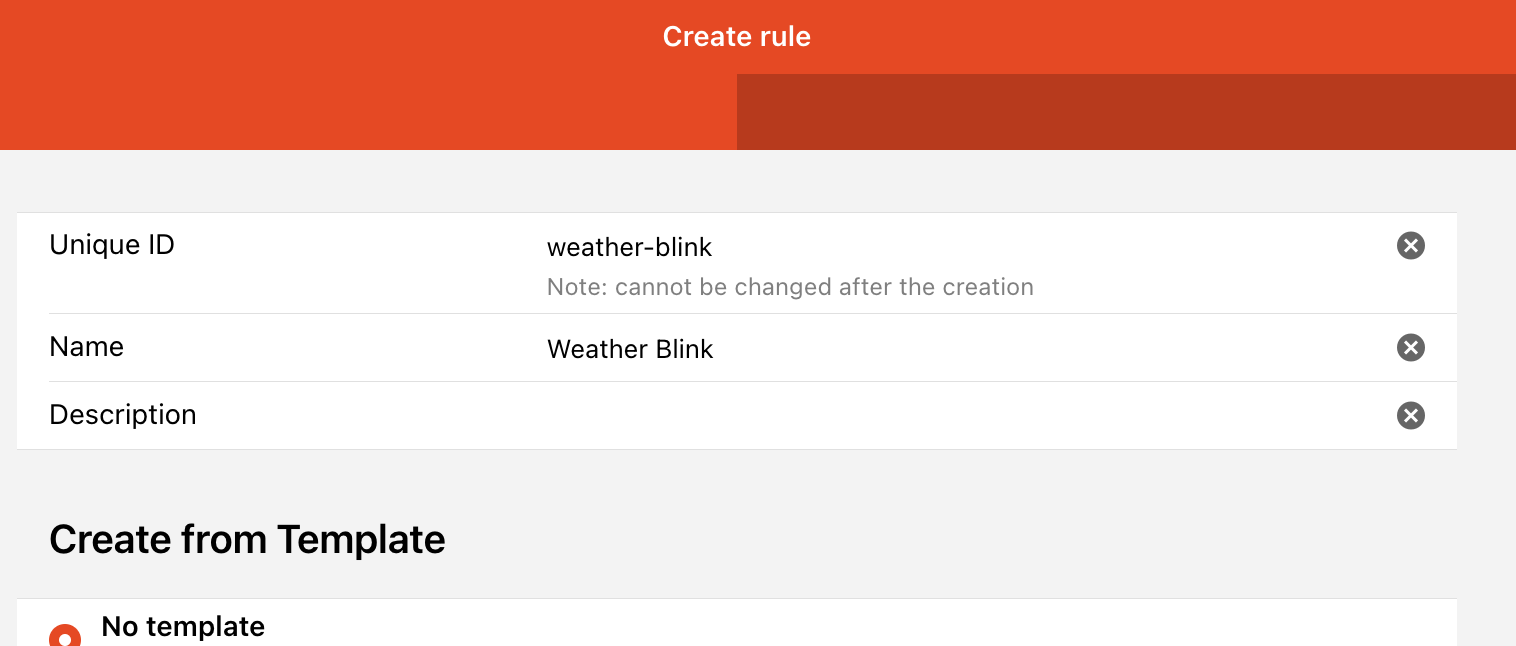The width and height of the screenshot is (1516, 646).
Task: Click the 'Unique ID' row label
Action: pos(112,244)
